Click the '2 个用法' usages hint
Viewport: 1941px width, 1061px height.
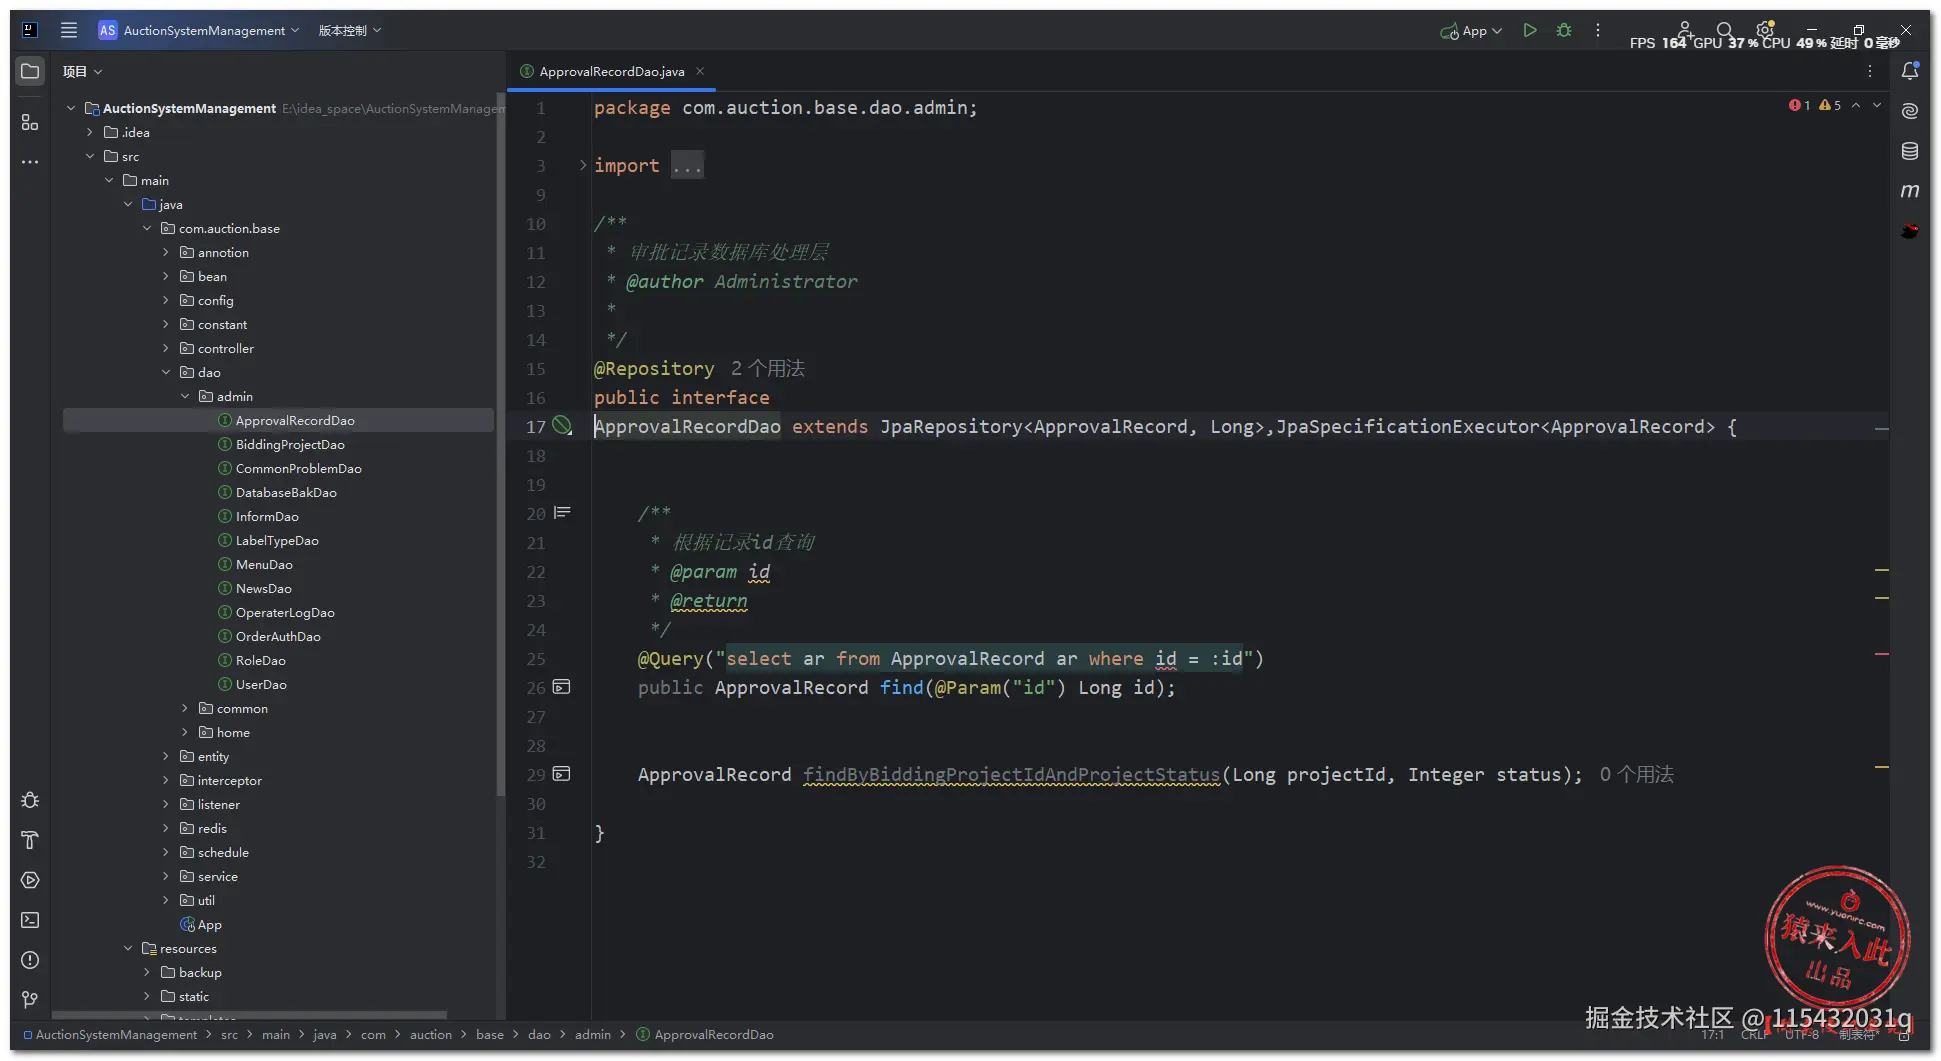point(767,368)
